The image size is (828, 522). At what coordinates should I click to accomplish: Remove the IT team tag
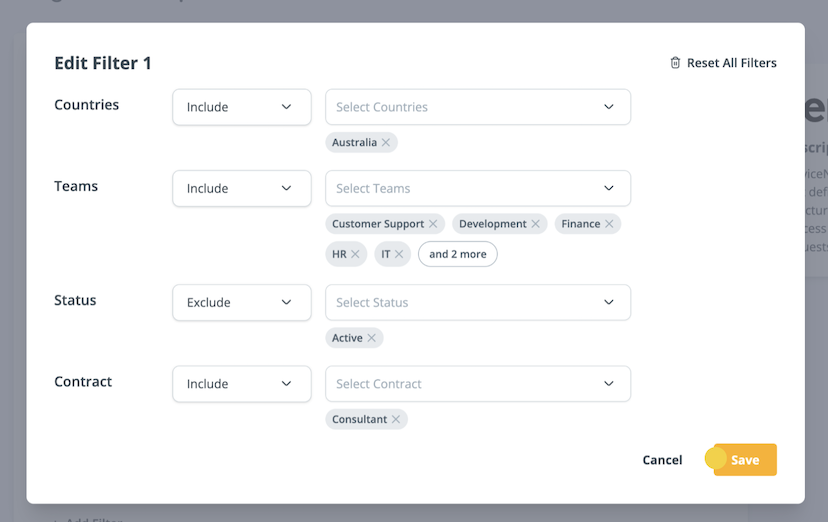click(x=399, y=255)
